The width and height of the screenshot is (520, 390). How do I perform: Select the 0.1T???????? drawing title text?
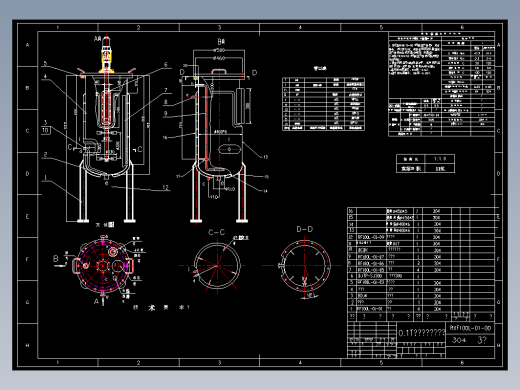422,333
